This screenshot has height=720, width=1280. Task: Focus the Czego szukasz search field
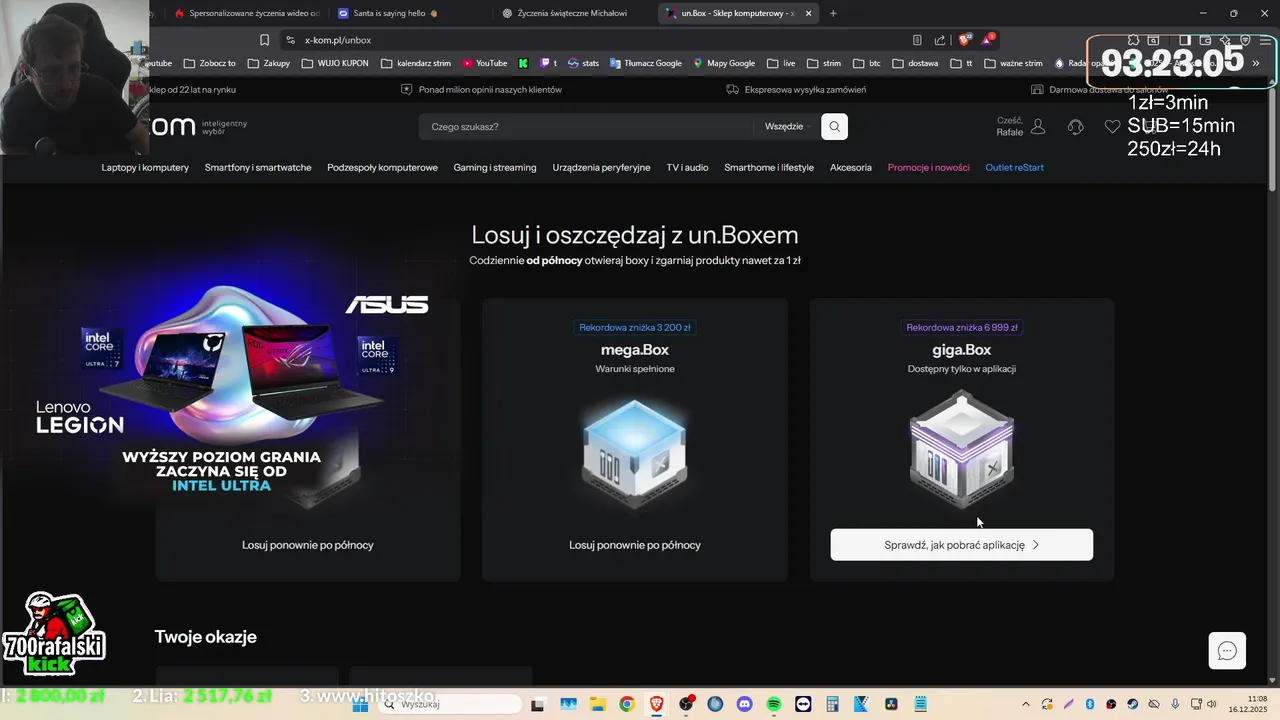[x=586, y=127]
